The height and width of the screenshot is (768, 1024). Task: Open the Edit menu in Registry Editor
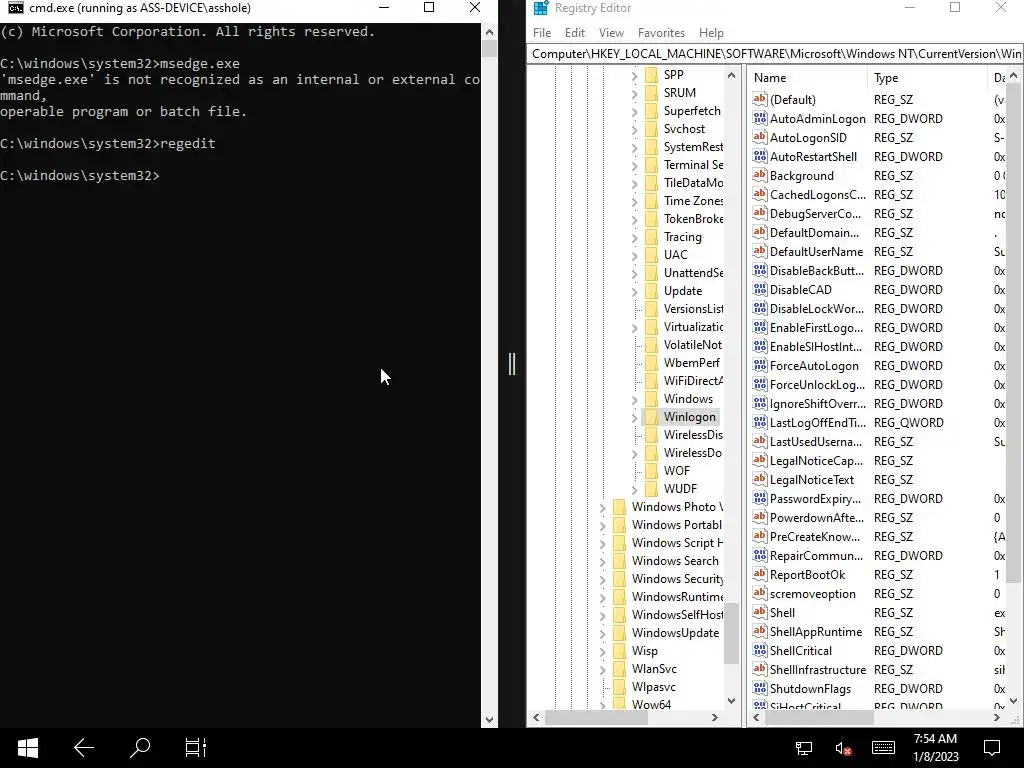tap(575, 33)
